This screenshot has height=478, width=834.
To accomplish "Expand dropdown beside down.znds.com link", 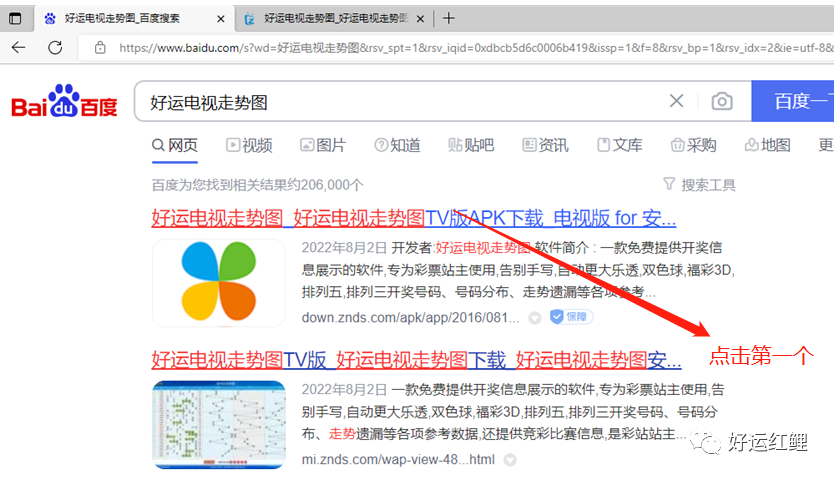I will (535, 318).
